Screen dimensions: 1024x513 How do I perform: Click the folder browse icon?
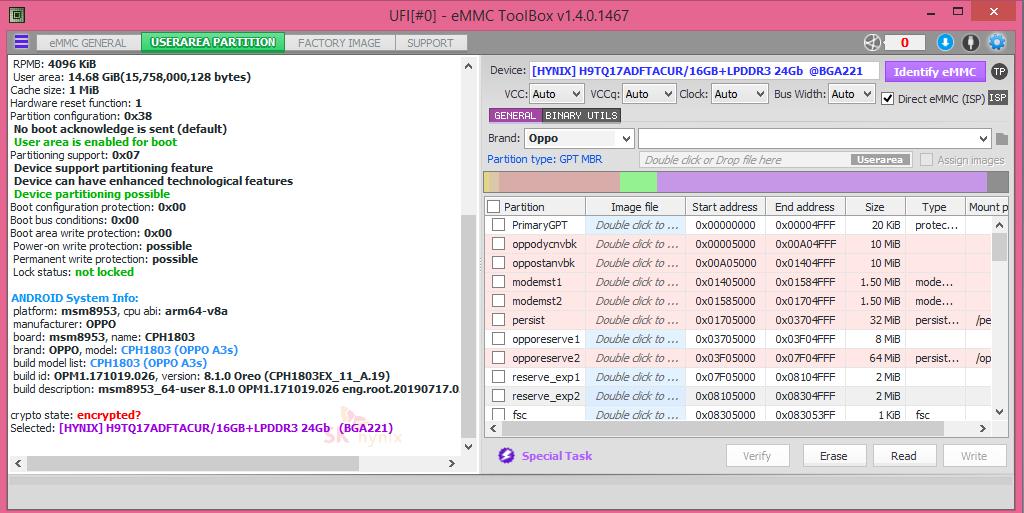[1002, 138]
